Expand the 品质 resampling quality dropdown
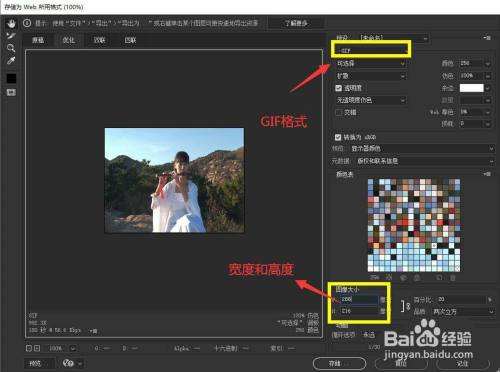Screen dimensions: 500x372 coord(463,312)
